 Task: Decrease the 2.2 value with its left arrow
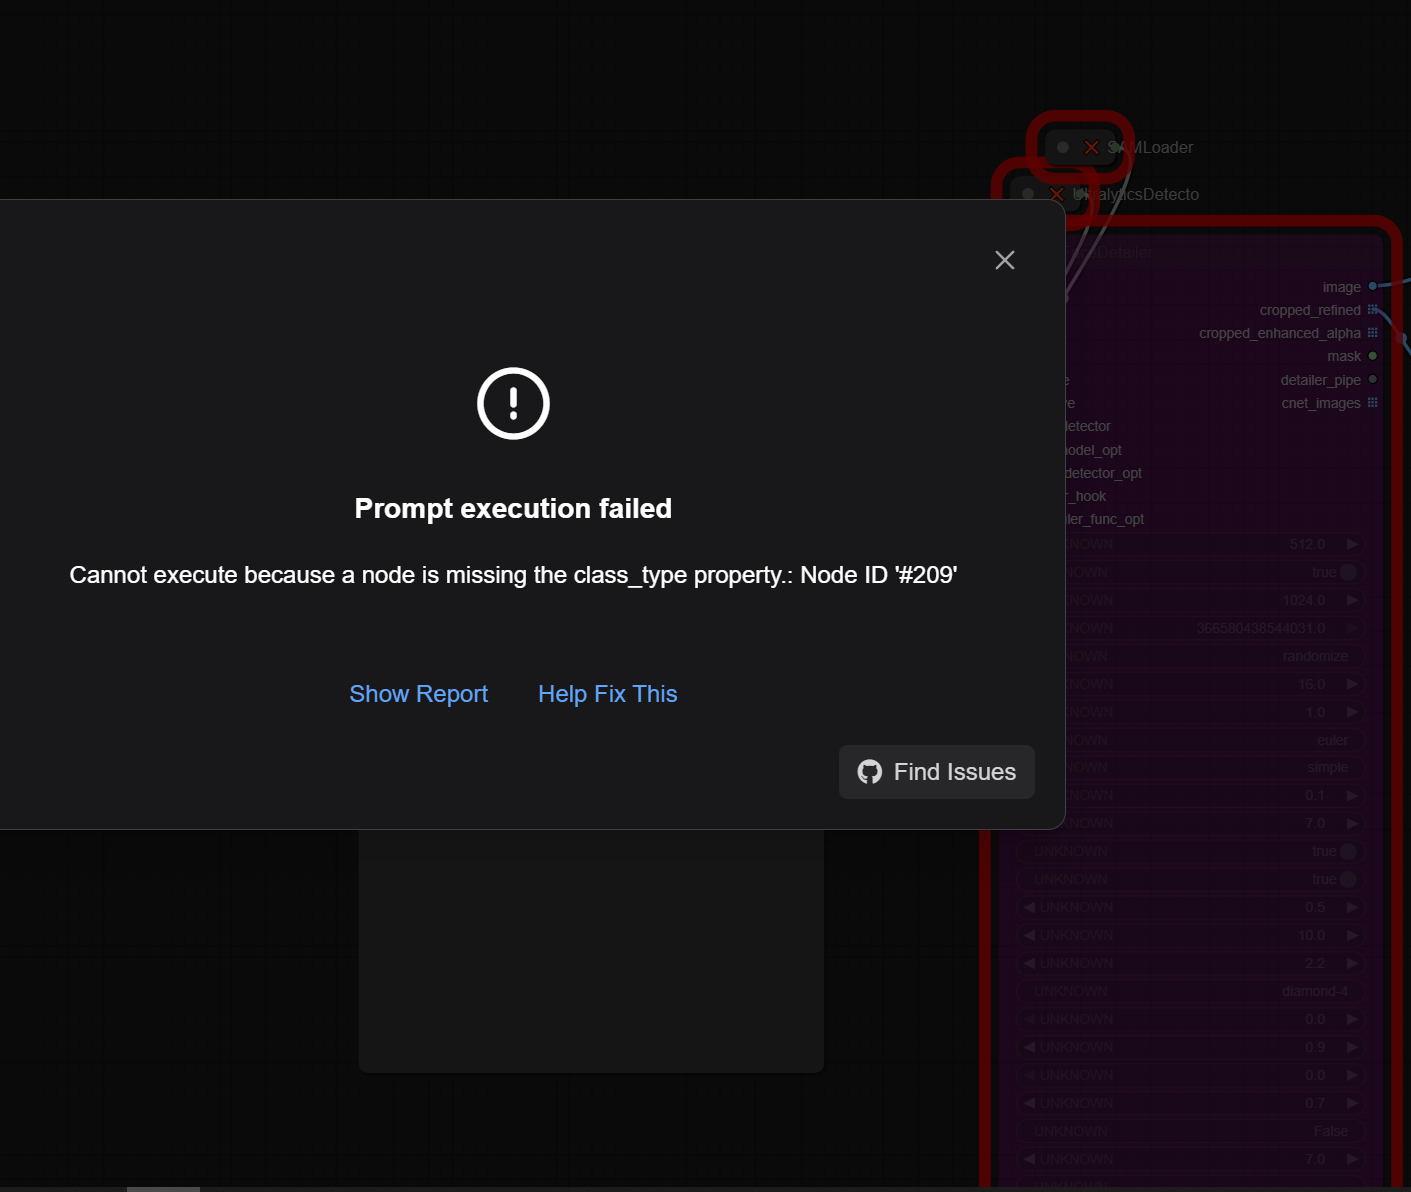click(1029, 964)
